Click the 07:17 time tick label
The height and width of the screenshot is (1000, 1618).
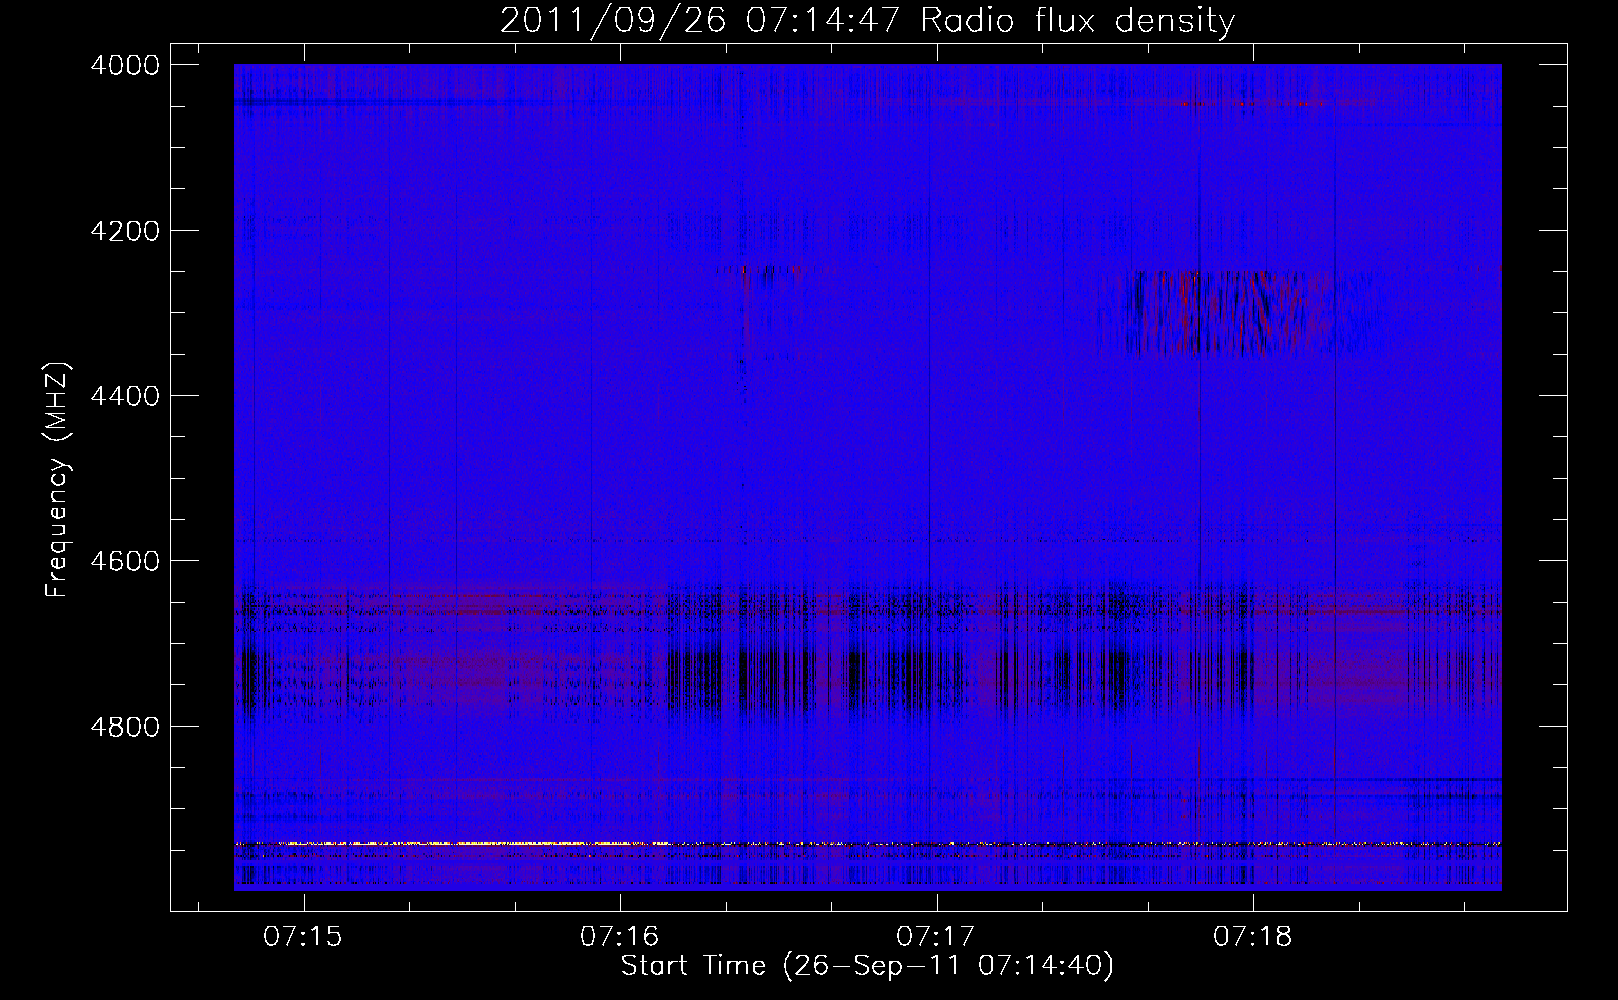936,936
